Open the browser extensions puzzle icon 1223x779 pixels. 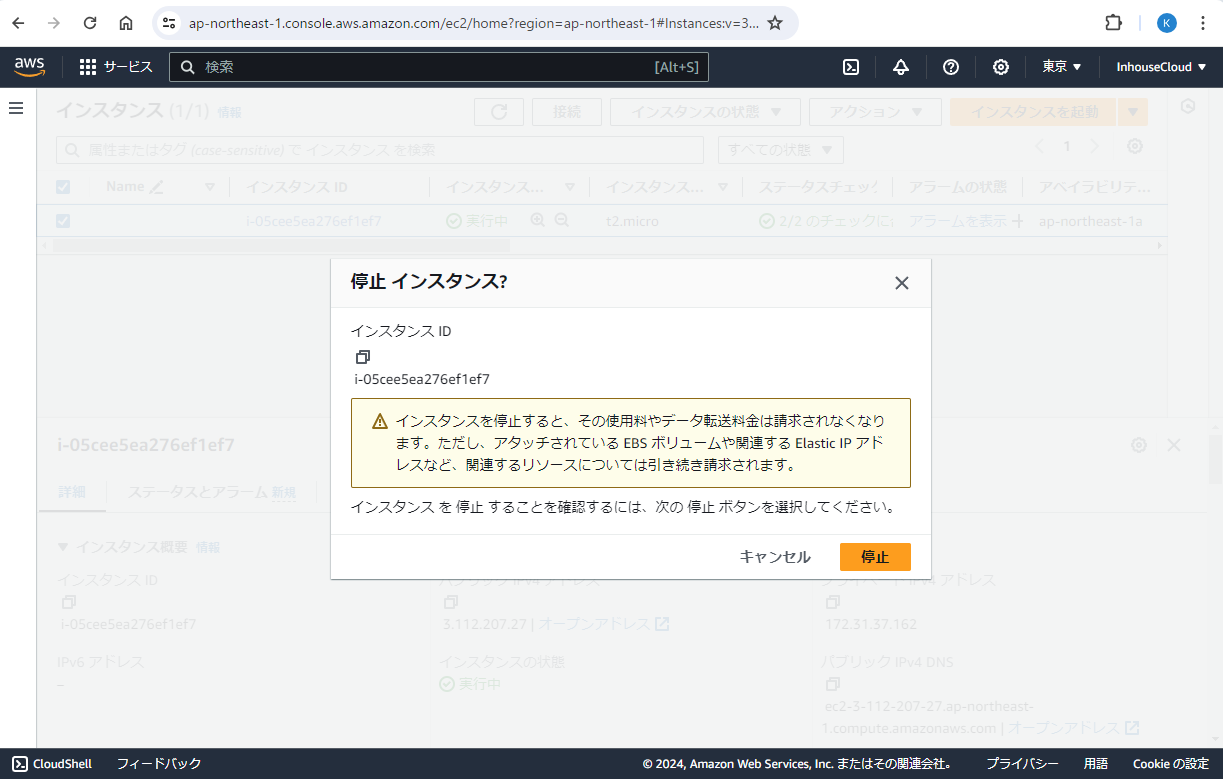tap(1113, 23)
